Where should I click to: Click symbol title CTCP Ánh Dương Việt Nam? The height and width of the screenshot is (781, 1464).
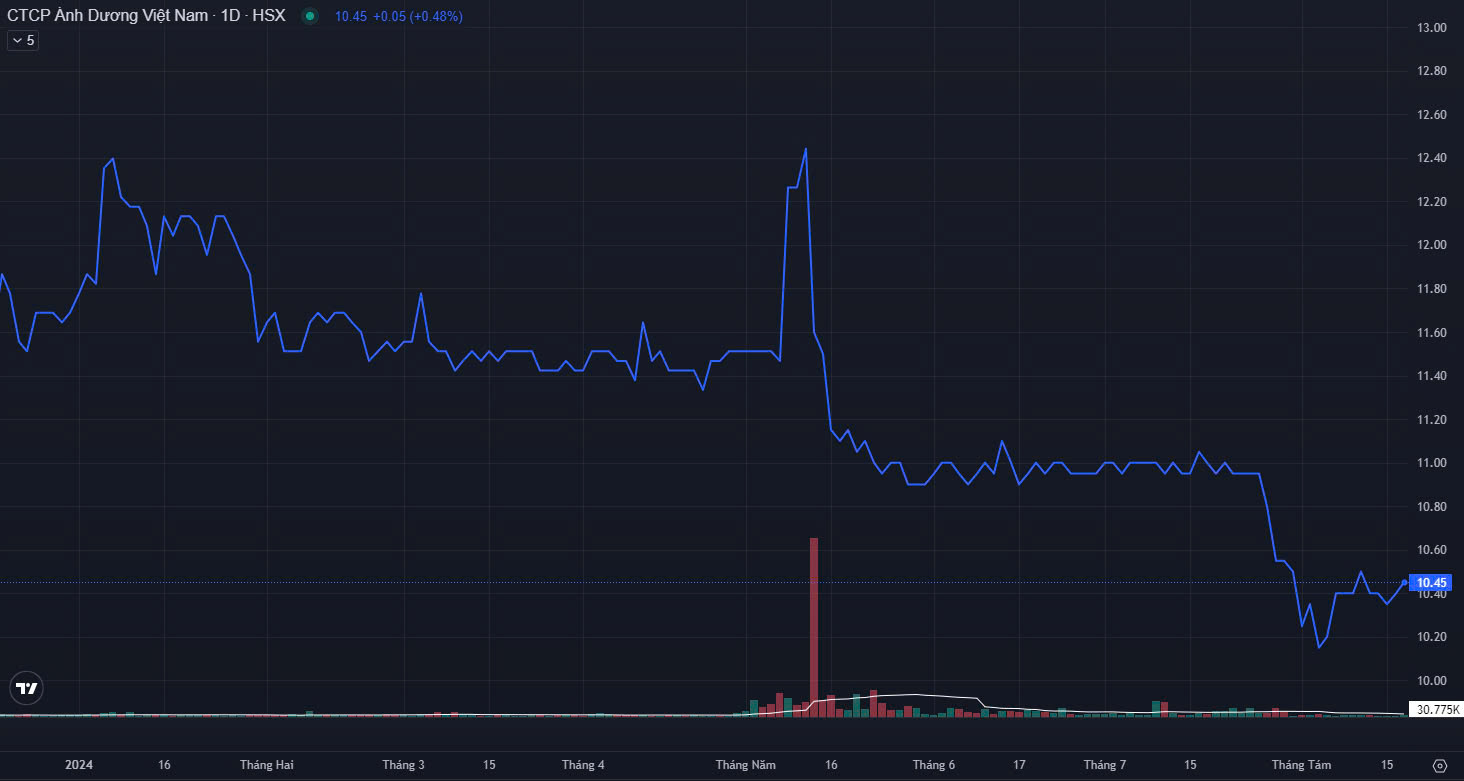point(108,16)
